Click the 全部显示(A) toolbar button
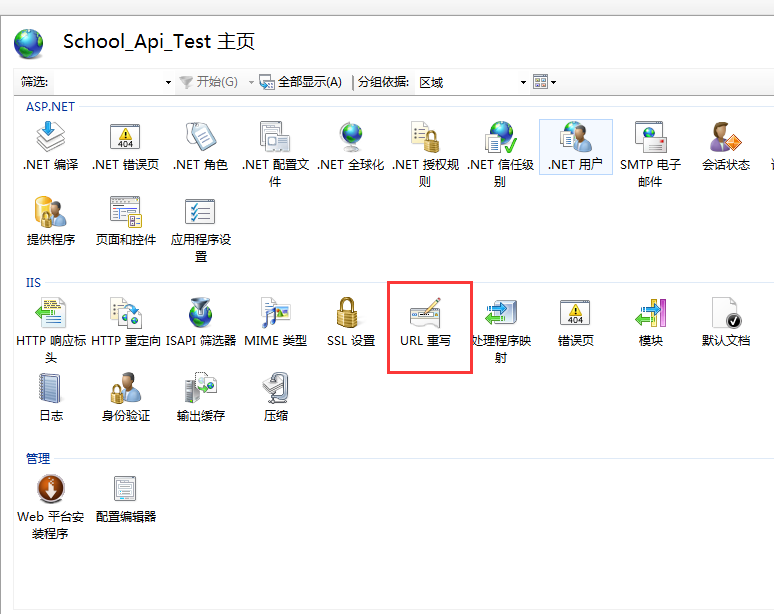This screenshot has width=774, height=614. (301, 82)
